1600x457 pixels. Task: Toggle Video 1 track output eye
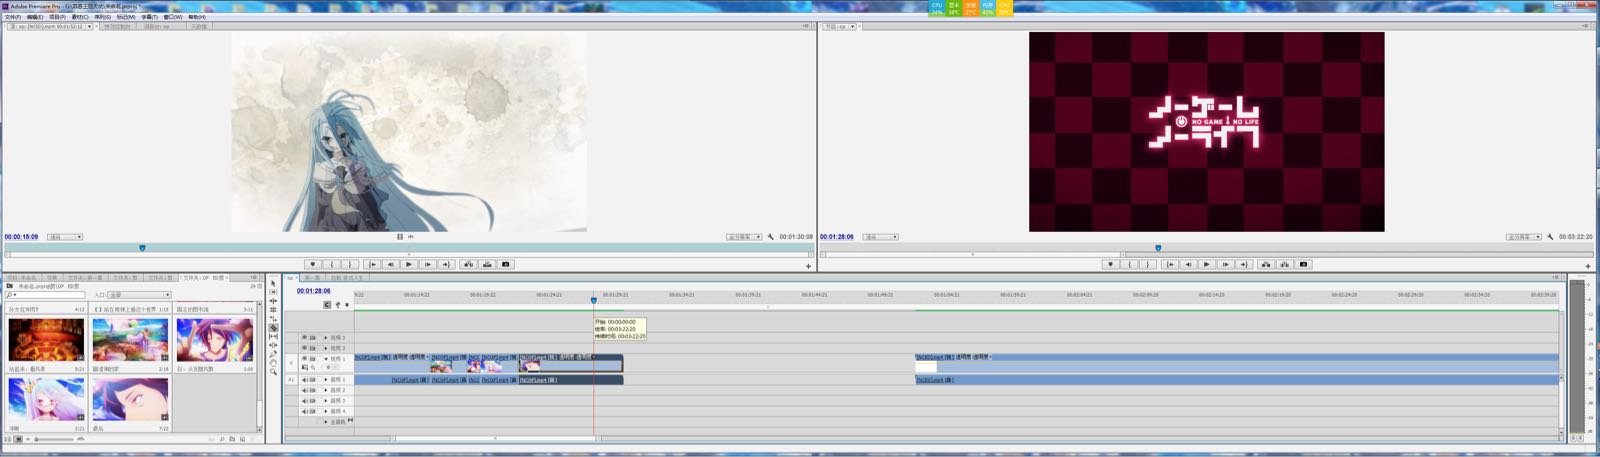tap(304, 358)
